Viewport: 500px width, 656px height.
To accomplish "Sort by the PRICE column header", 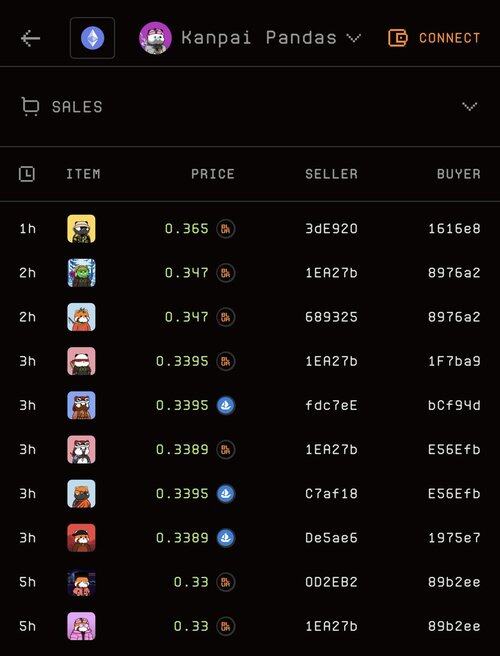I will (213, 174).
